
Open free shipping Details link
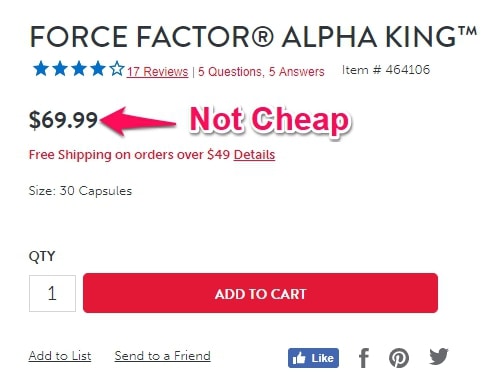(x=254, y=155)
